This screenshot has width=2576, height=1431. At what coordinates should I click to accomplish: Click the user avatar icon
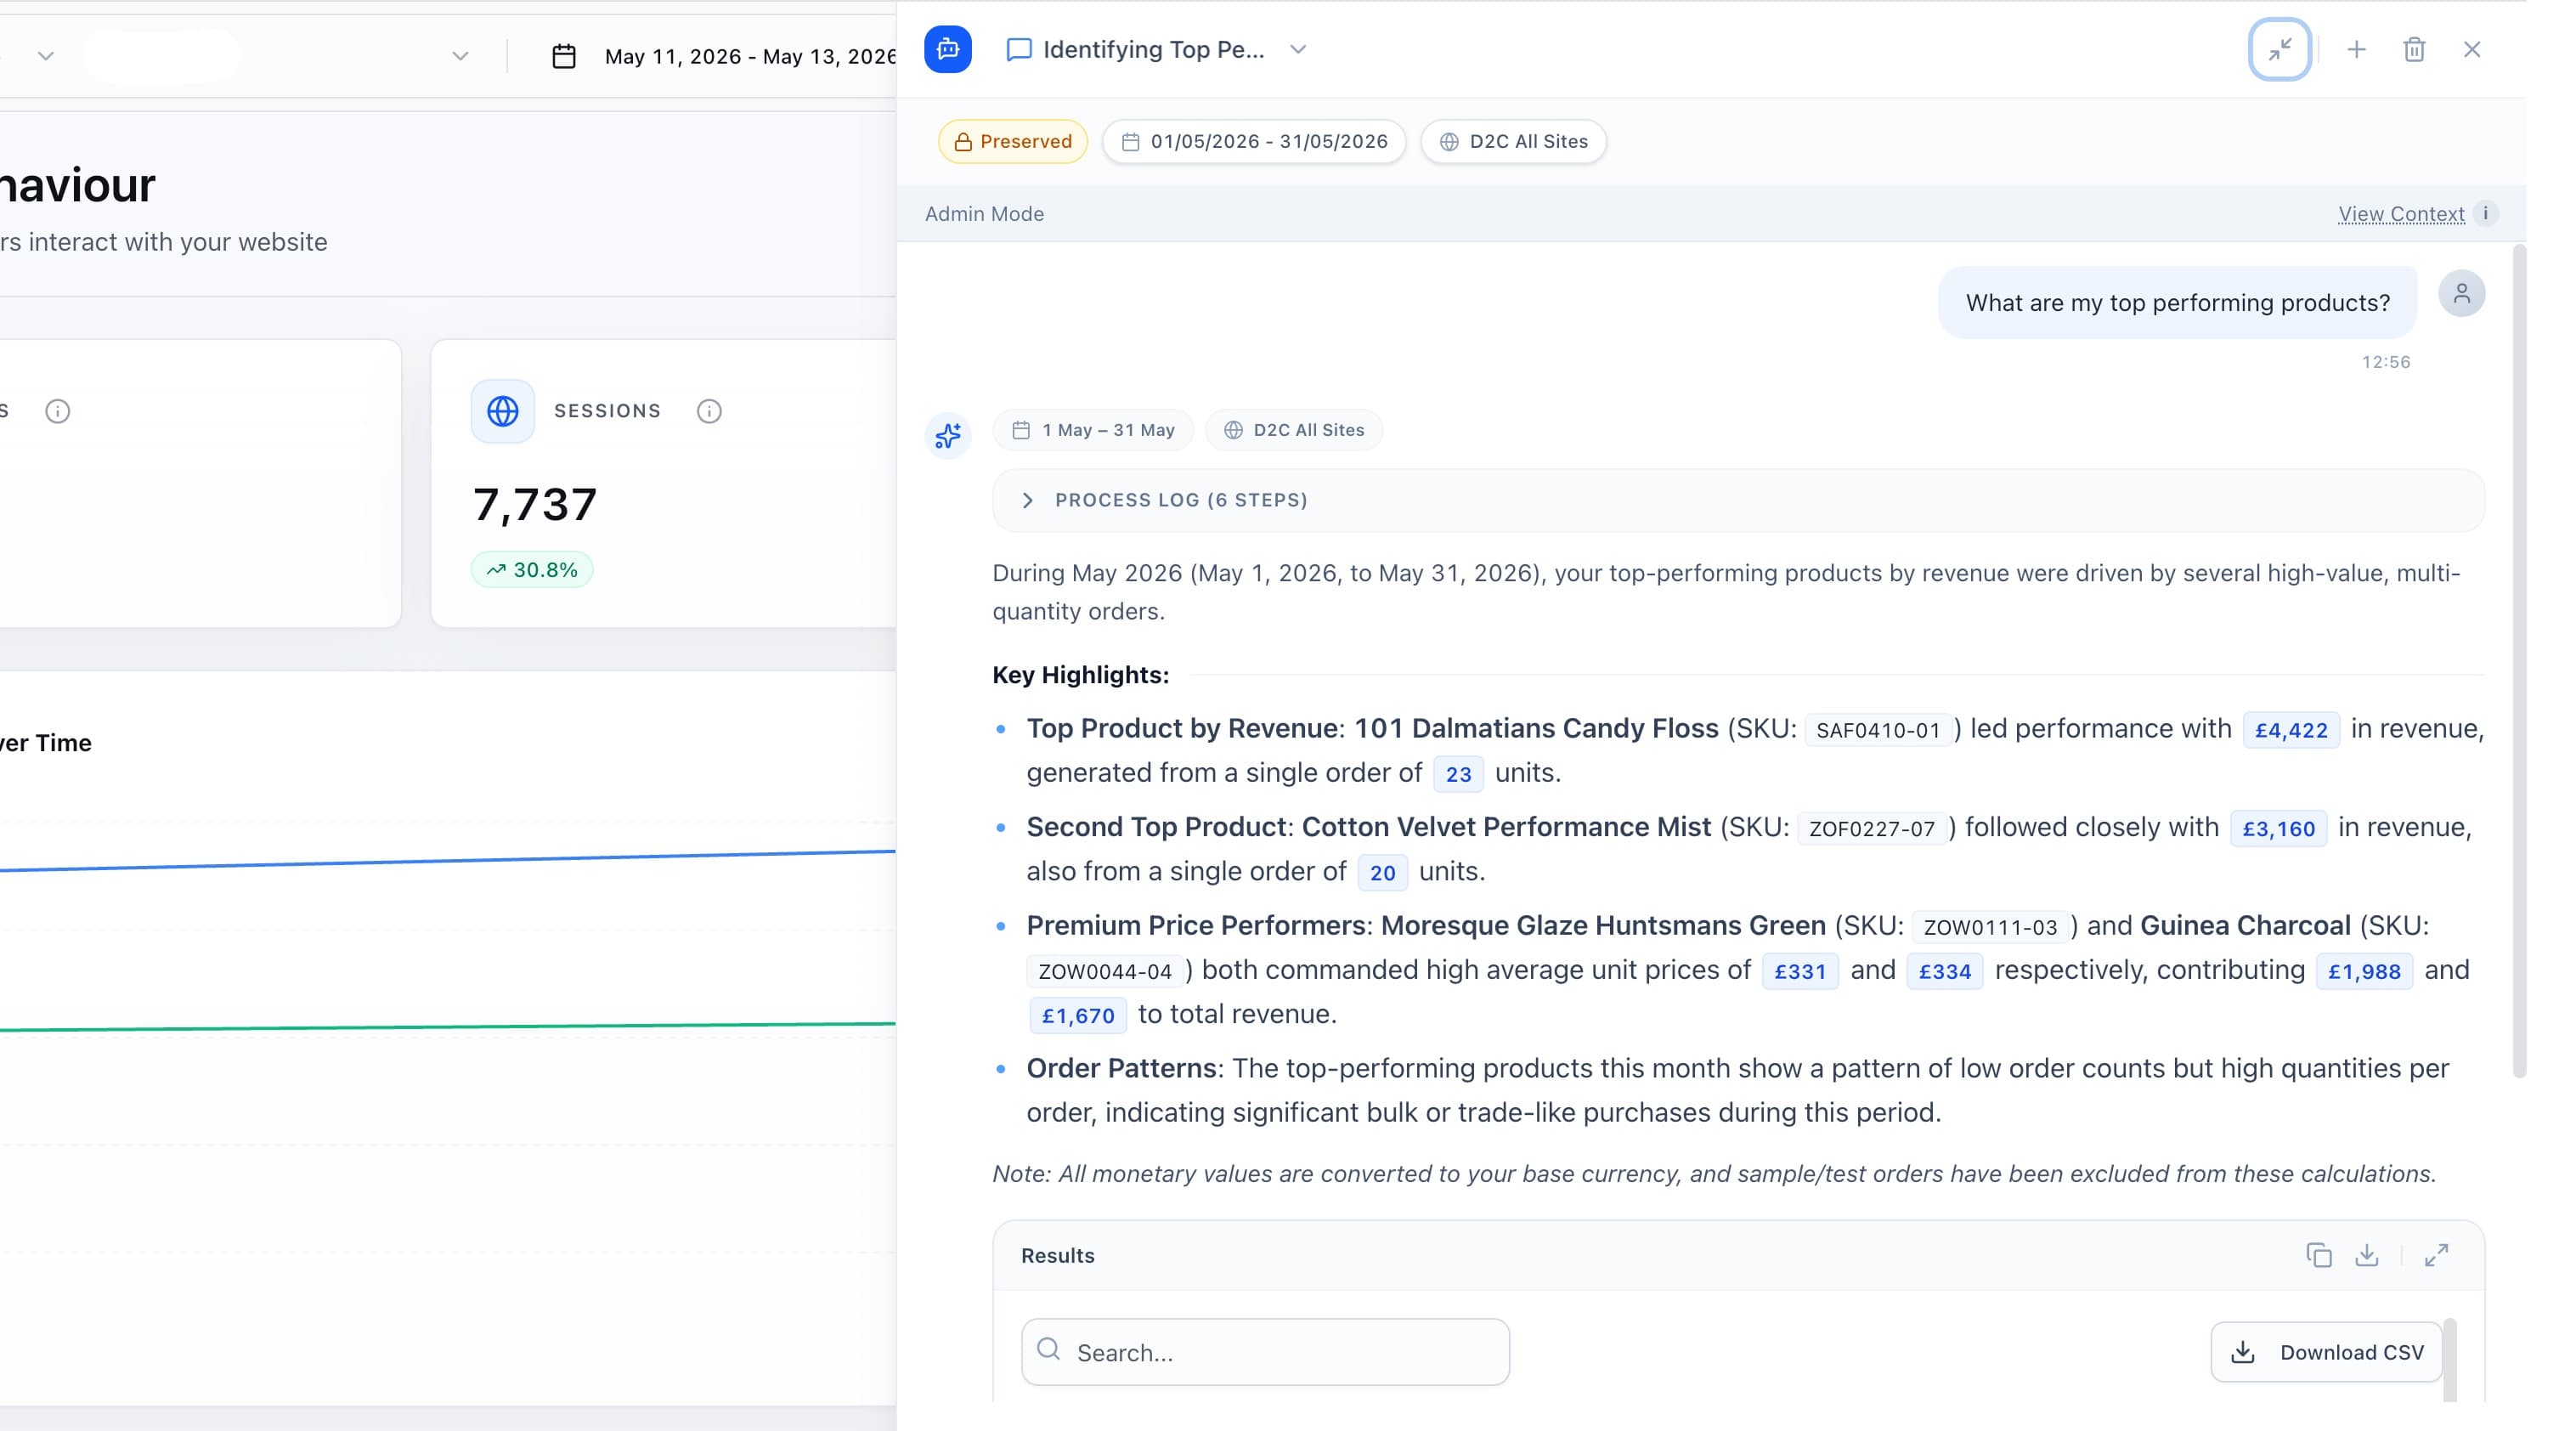tap(2461, 294)
